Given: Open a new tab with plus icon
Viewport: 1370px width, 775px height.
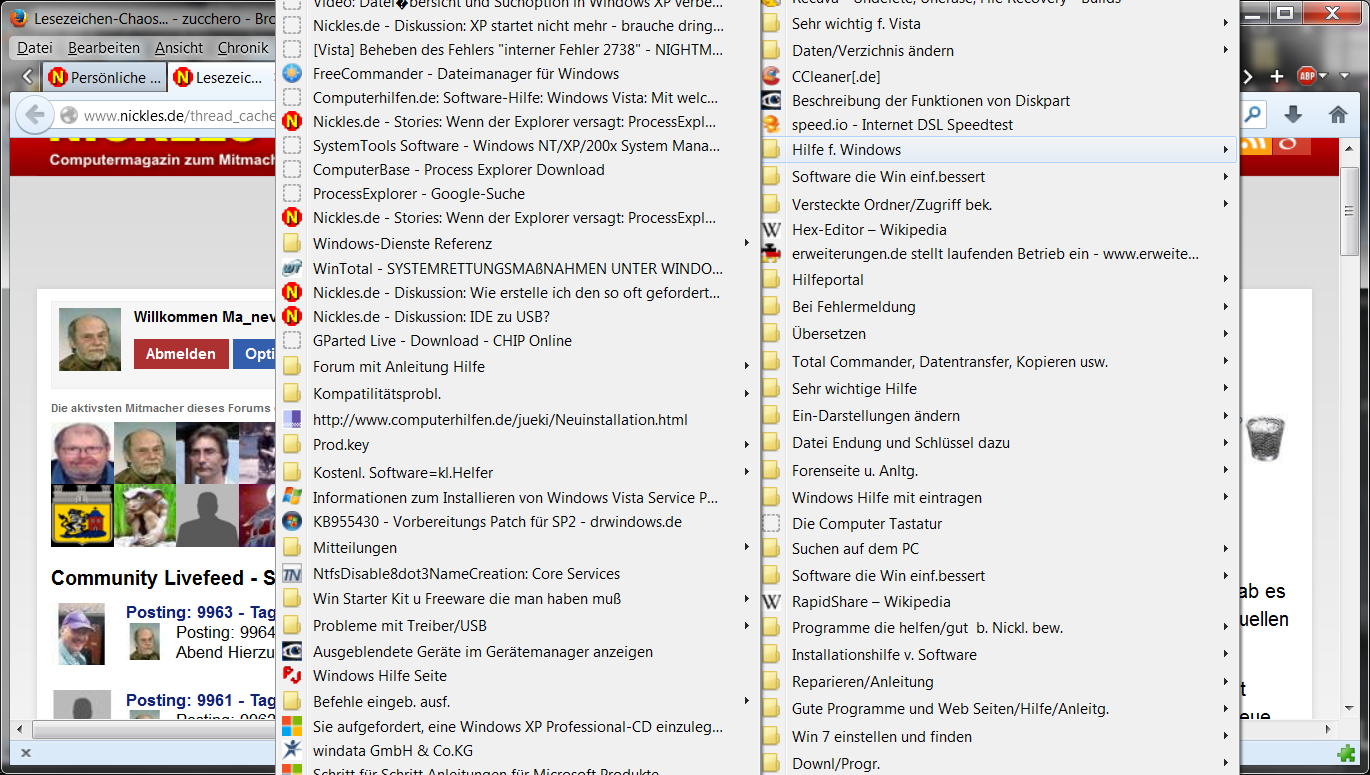Looking at the screenshot, I should pyautogui.click(x=1277, y=76).
